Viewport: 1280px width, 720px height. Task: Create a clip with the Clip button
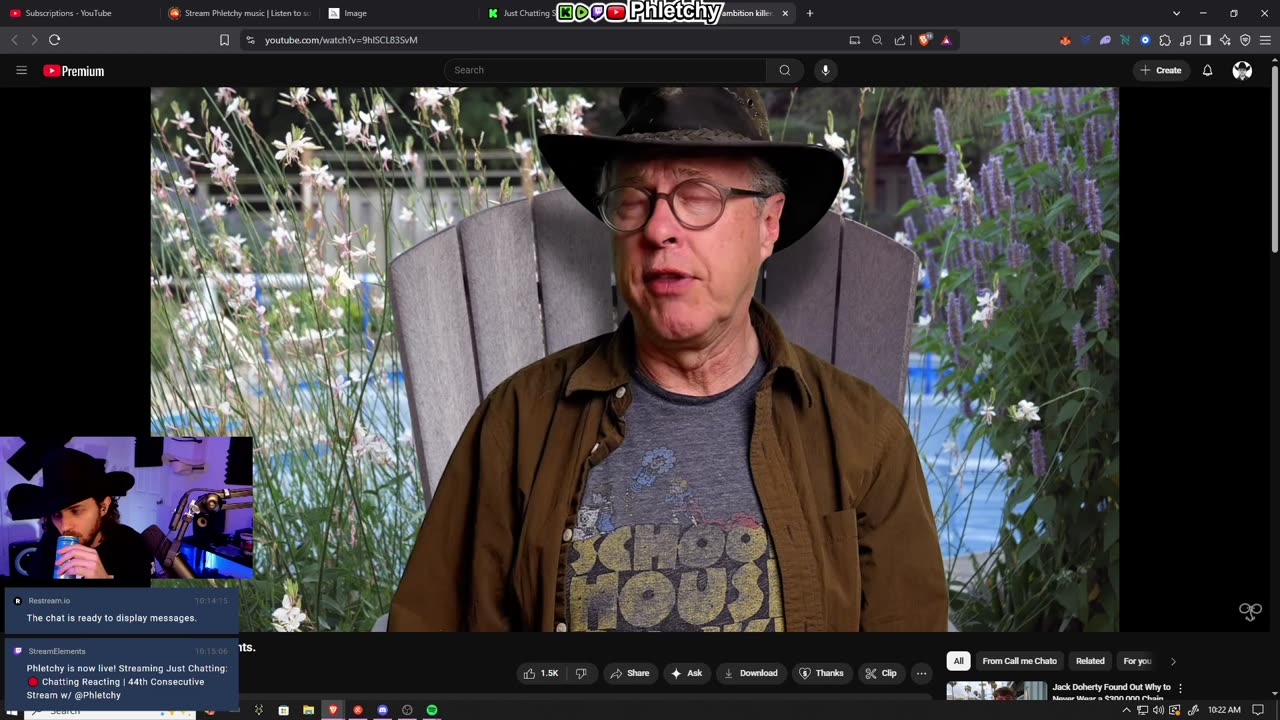(881, 673)
